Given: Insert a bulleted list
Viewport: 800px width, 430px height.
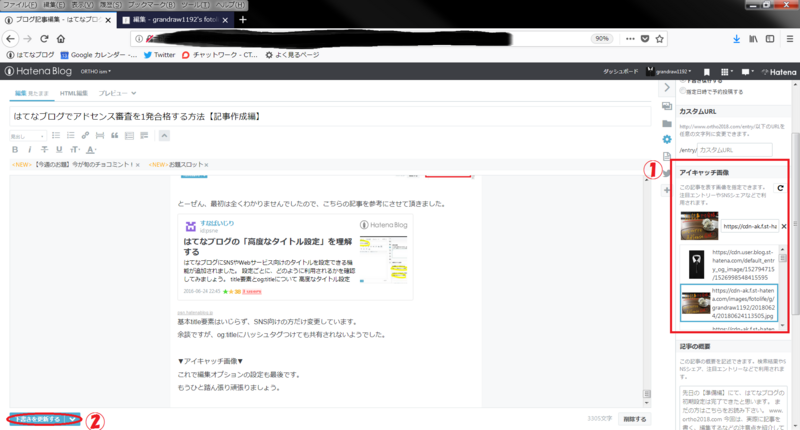Looking at the screenshot, I should pos(56,135).
